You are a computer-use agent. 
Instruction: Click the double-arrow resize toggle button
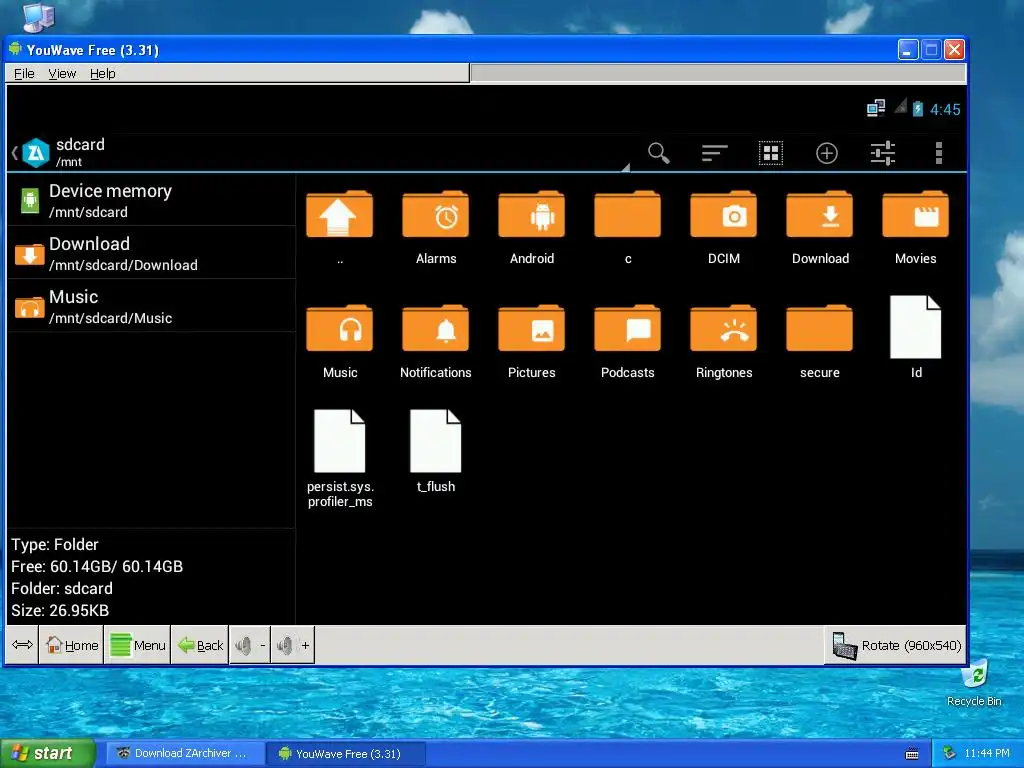pos(22,645)
